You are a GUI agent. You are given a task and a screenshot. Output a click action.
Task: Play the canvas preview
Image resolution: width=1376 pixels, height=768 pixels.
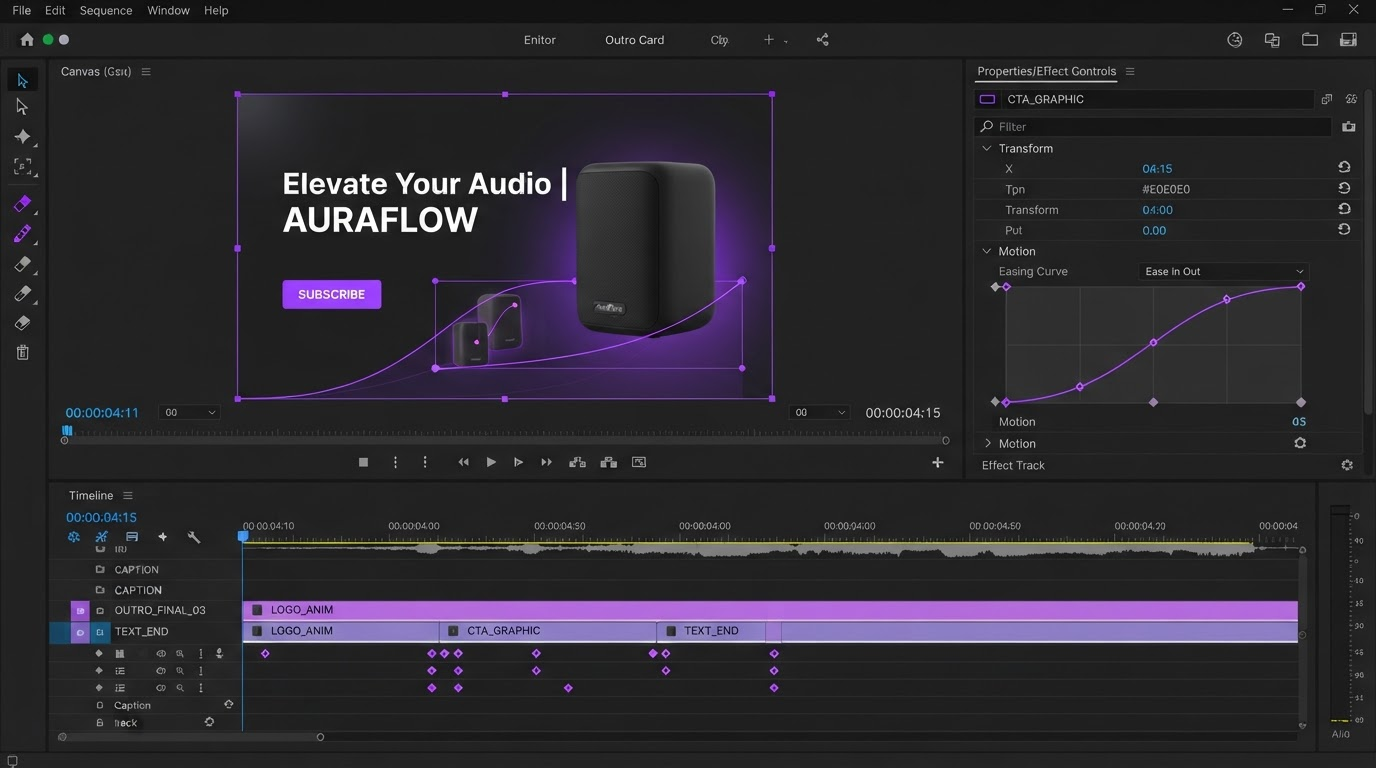point(491,462)
